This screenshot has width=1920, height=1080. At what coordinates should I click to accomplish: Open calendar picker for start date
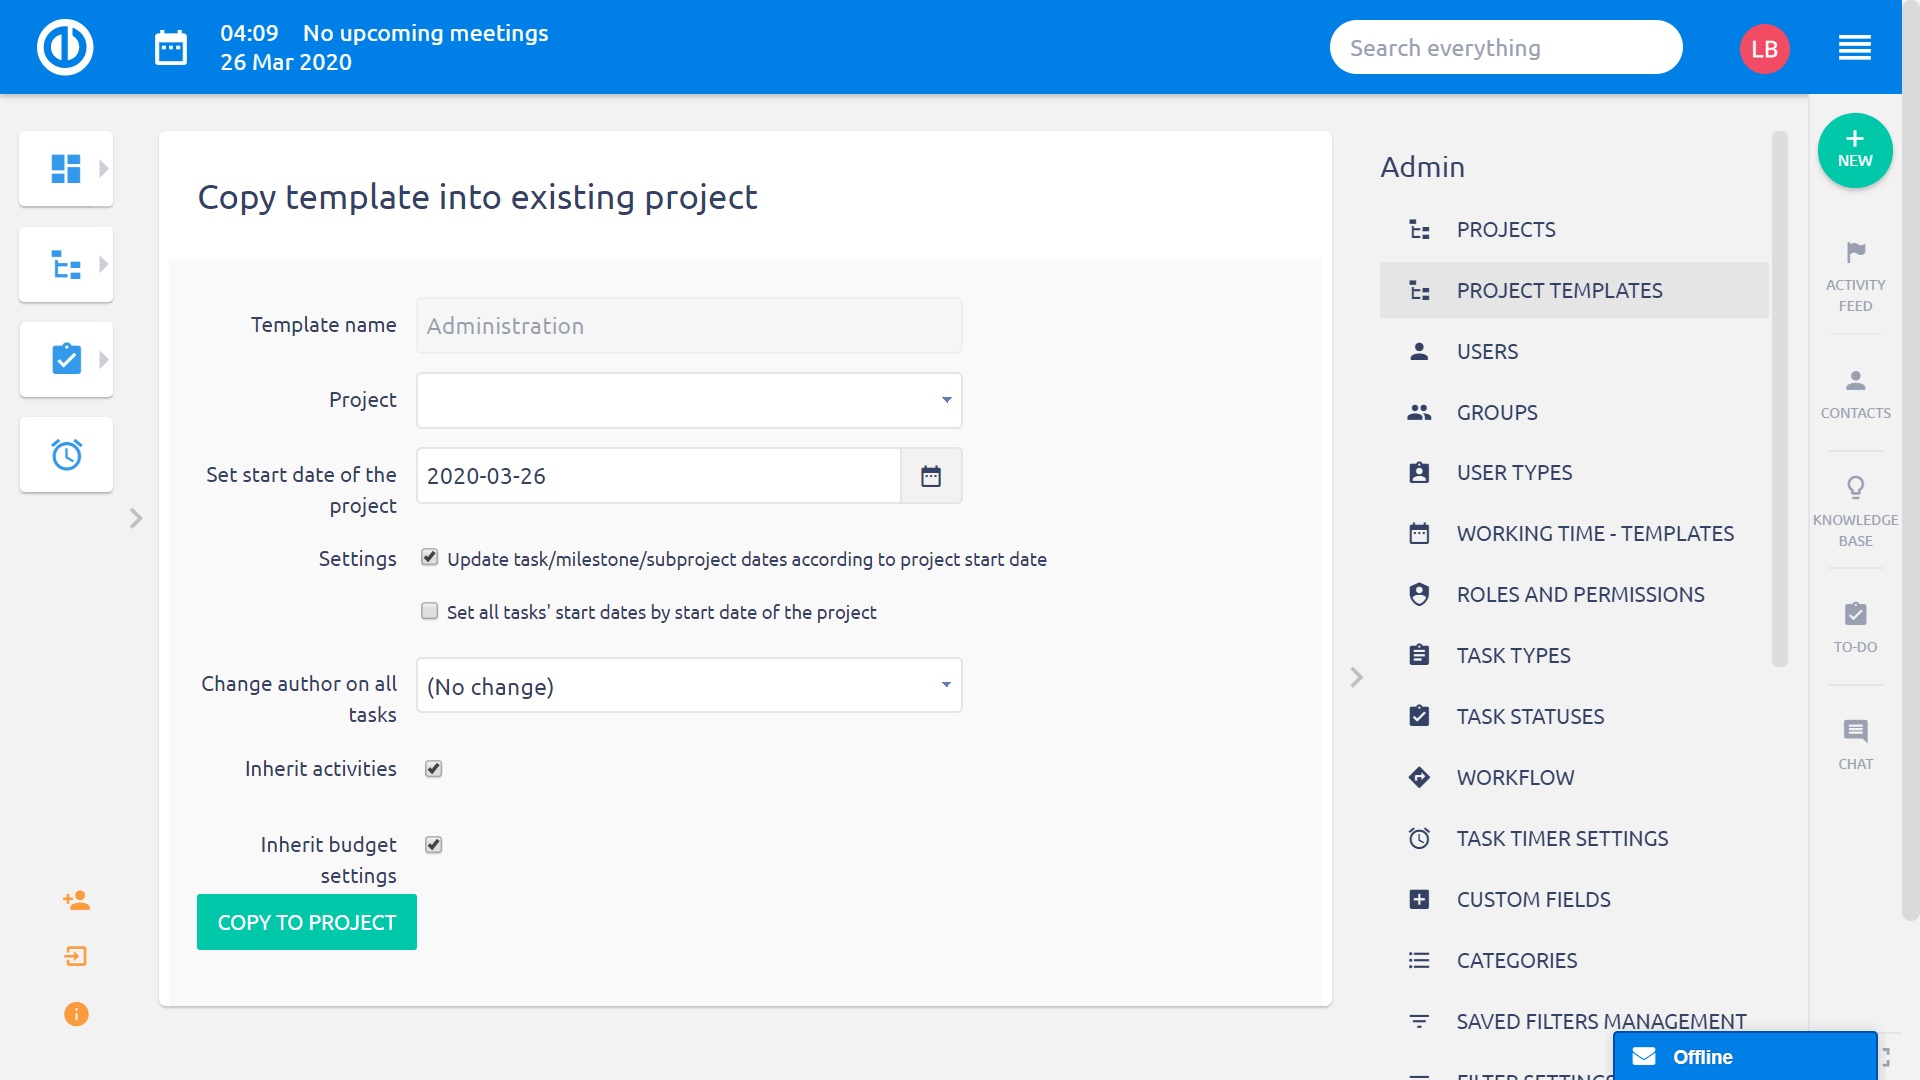click(x=930, y=476)
